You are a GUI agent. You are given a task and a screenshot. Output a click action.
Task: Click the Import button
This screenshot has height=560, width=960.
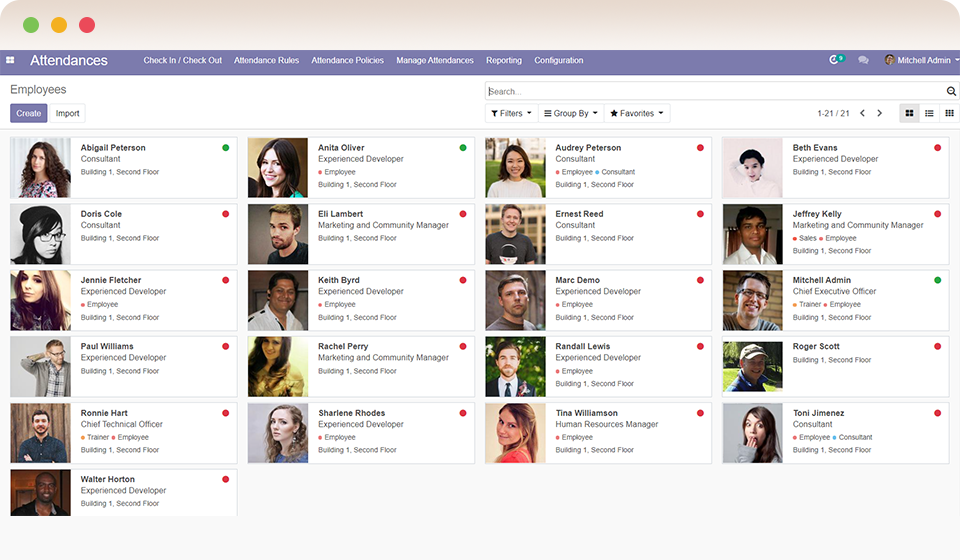67,113
